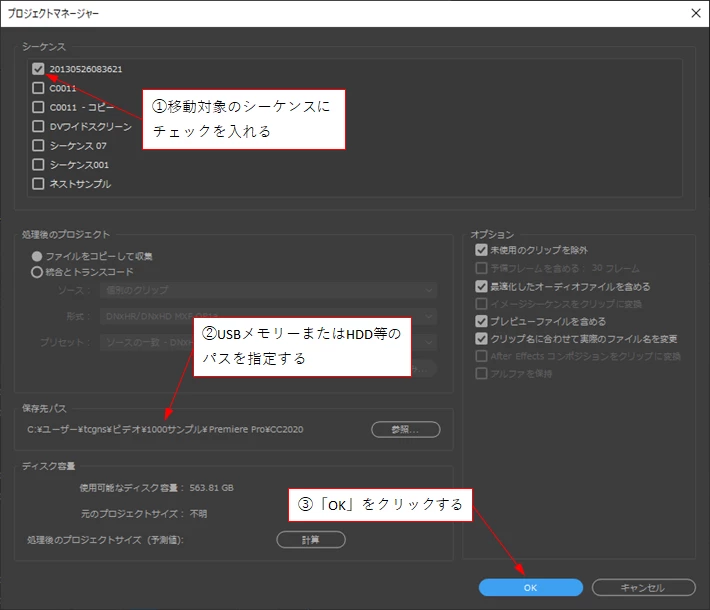Toggle プレビューファイルを含める checkbox

[481, 321]
